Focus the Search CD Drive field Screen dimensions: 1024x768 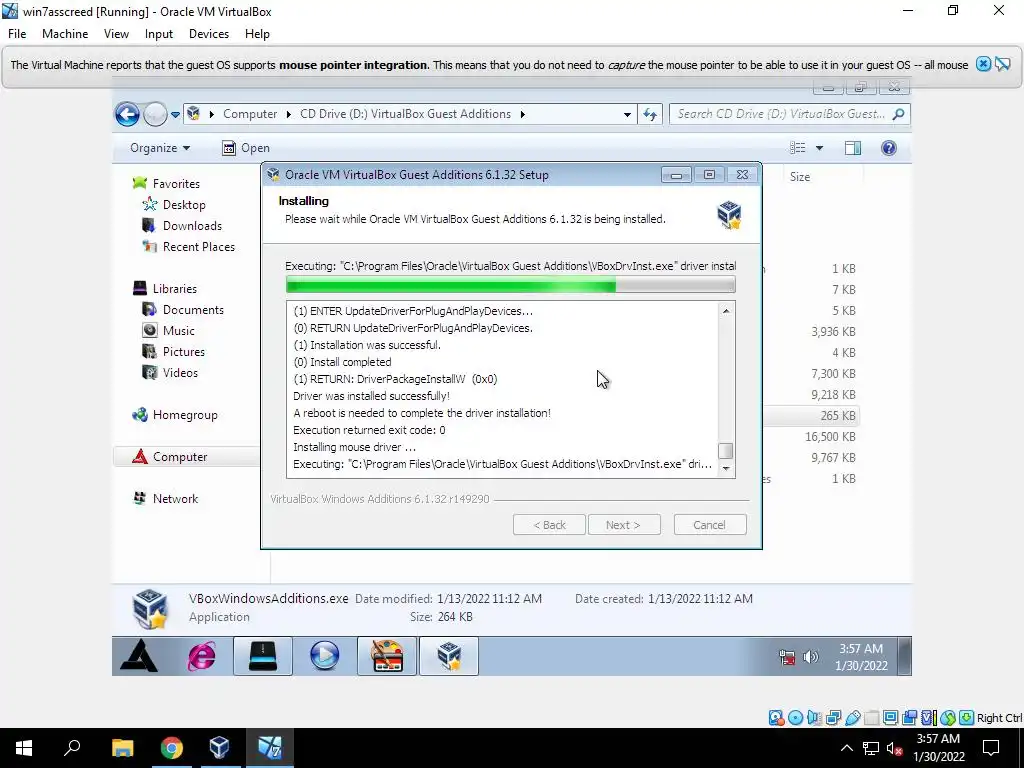click(x=789, y=114)
